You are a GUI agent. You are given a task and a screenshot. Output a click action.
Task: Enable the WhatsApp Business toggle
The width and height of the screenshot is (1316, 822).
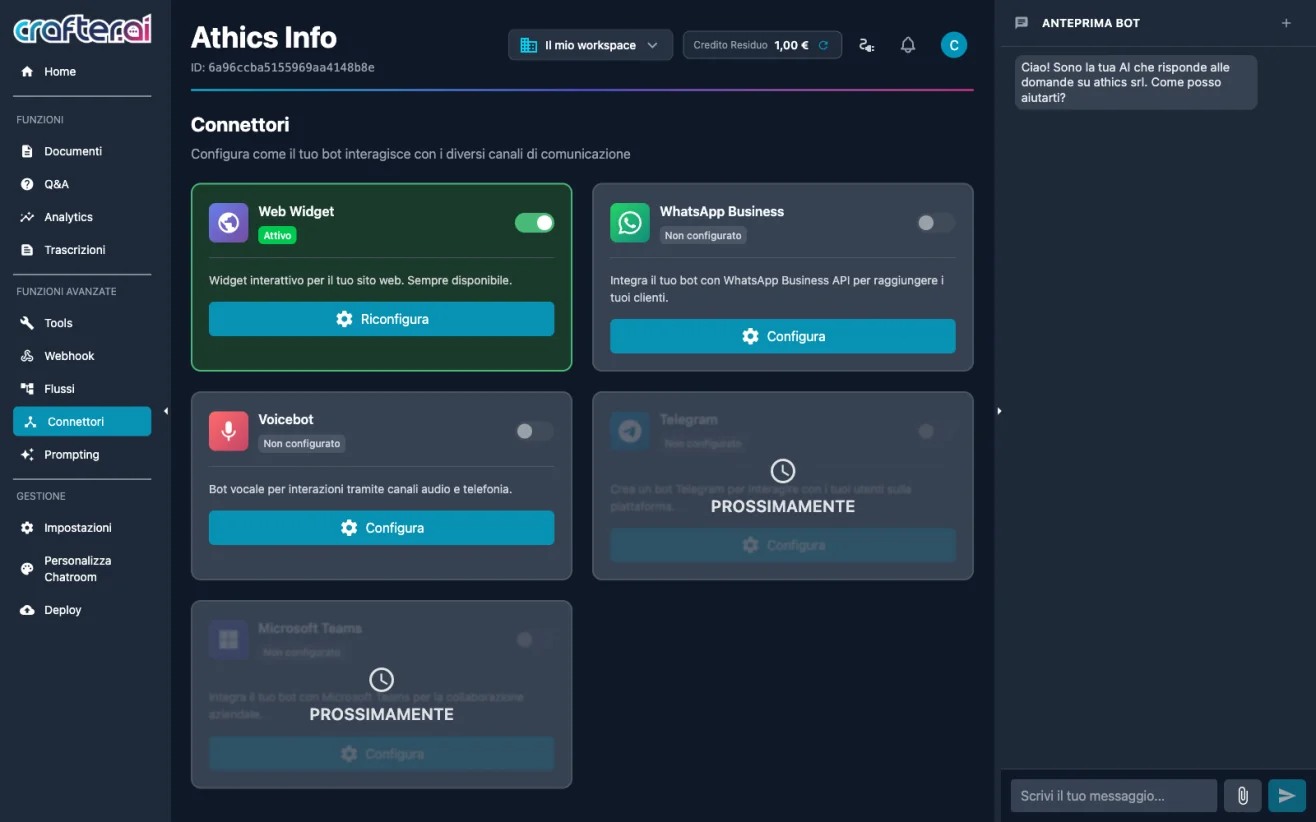click(x=935, y=223)
